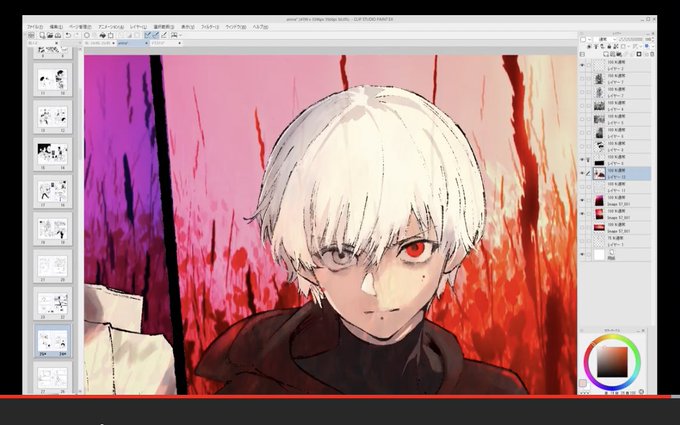Click the Enable Mask icon
Screen dimensions: 680x425
[x=623, y=46]
